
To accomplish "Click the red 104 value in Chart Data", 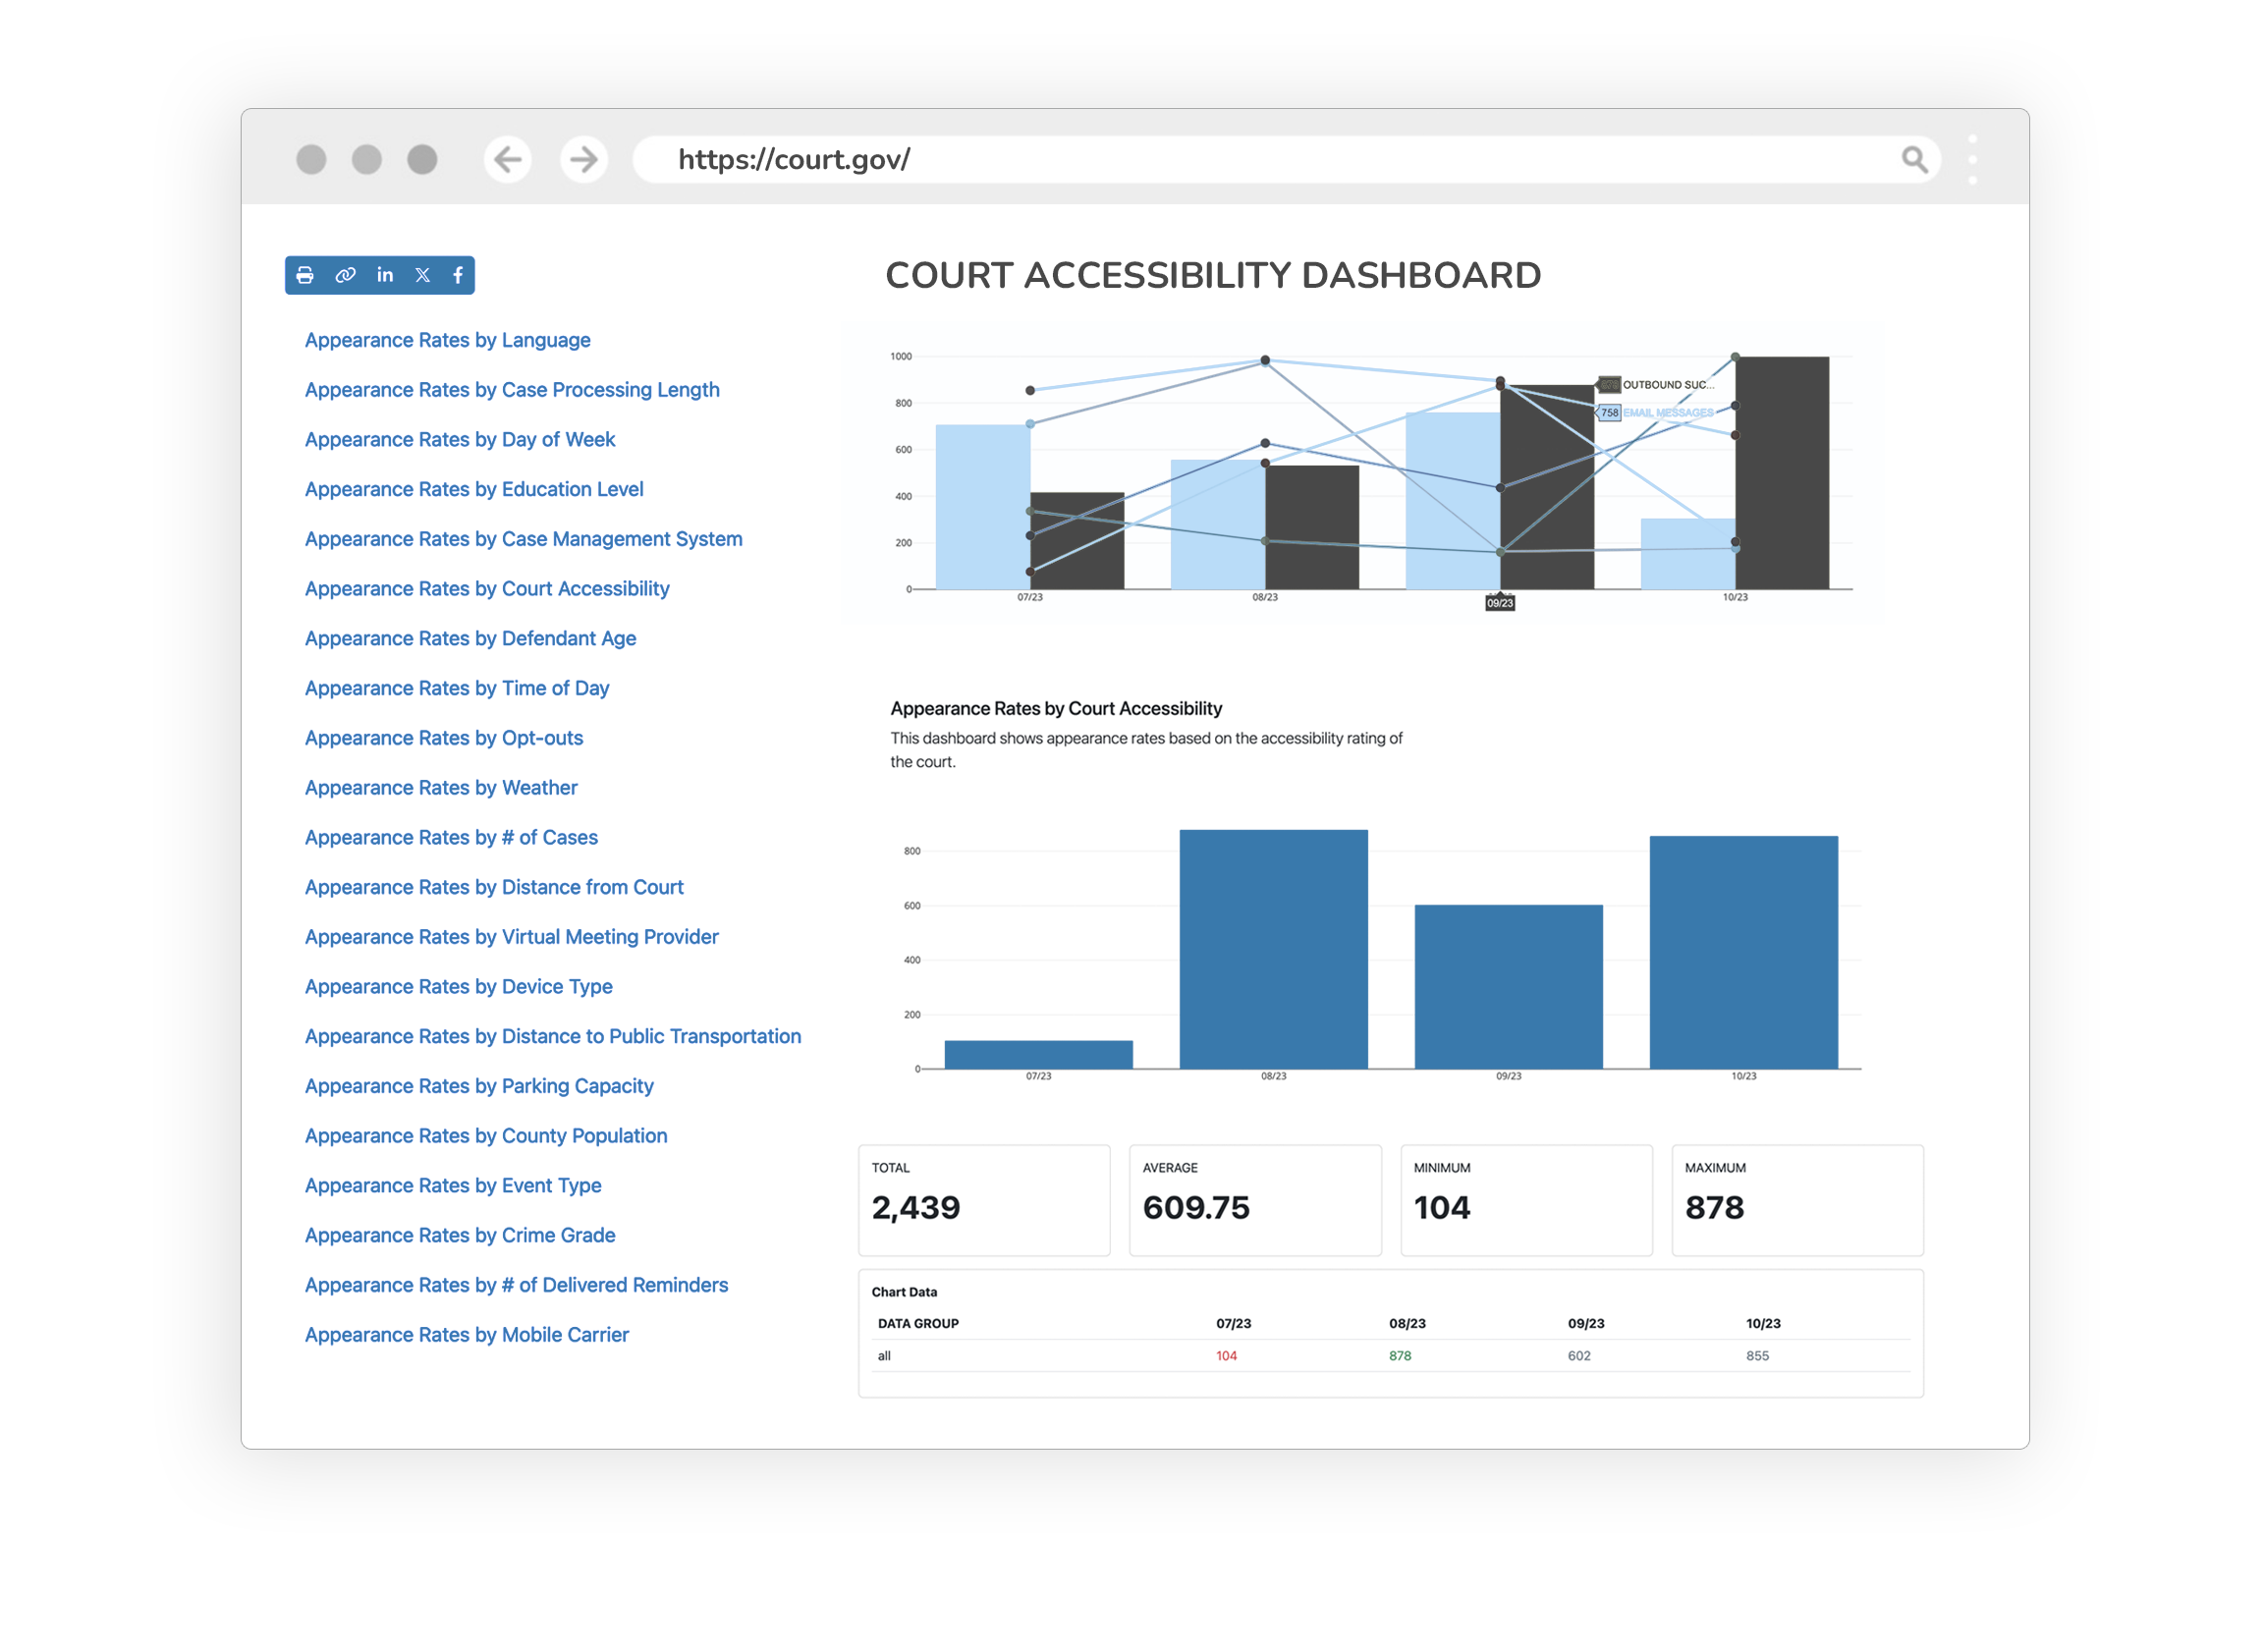I will 1226,1356.
